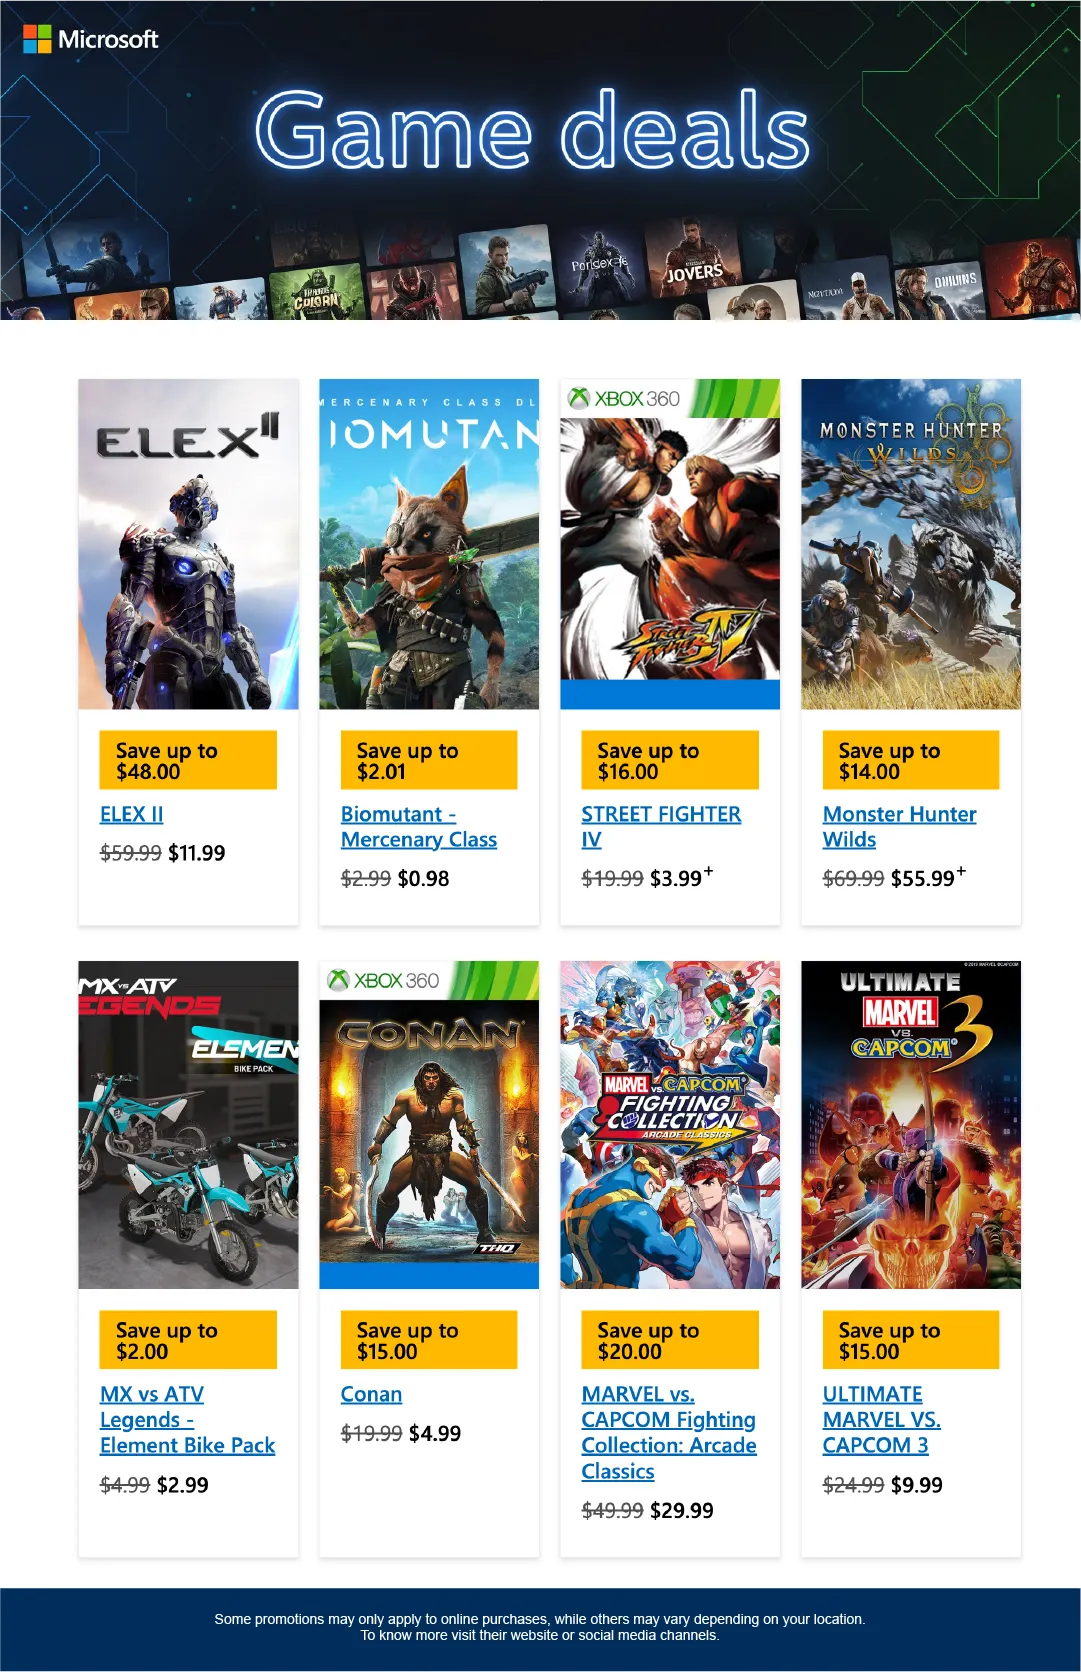The image size is (1081, 1672).
Task: Visit the Monster Hunter Wilds link
Action: (x=900, y=827)
